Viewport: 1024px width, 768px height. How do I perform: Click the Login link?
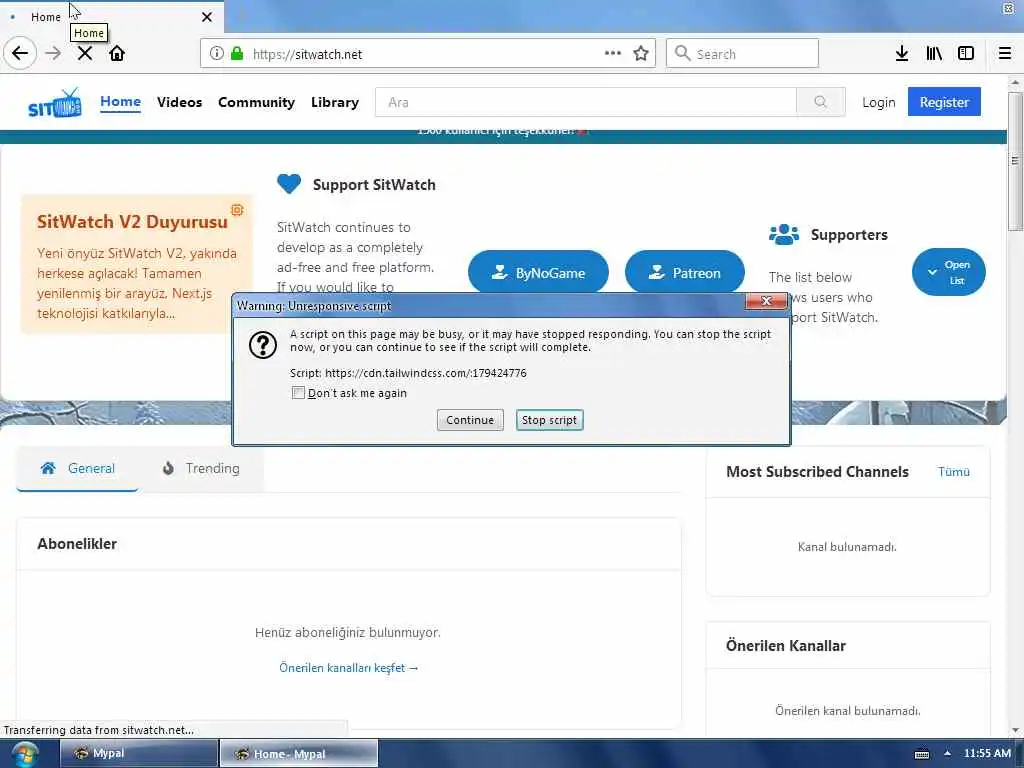pyautogui.click(x=878, y=103)
